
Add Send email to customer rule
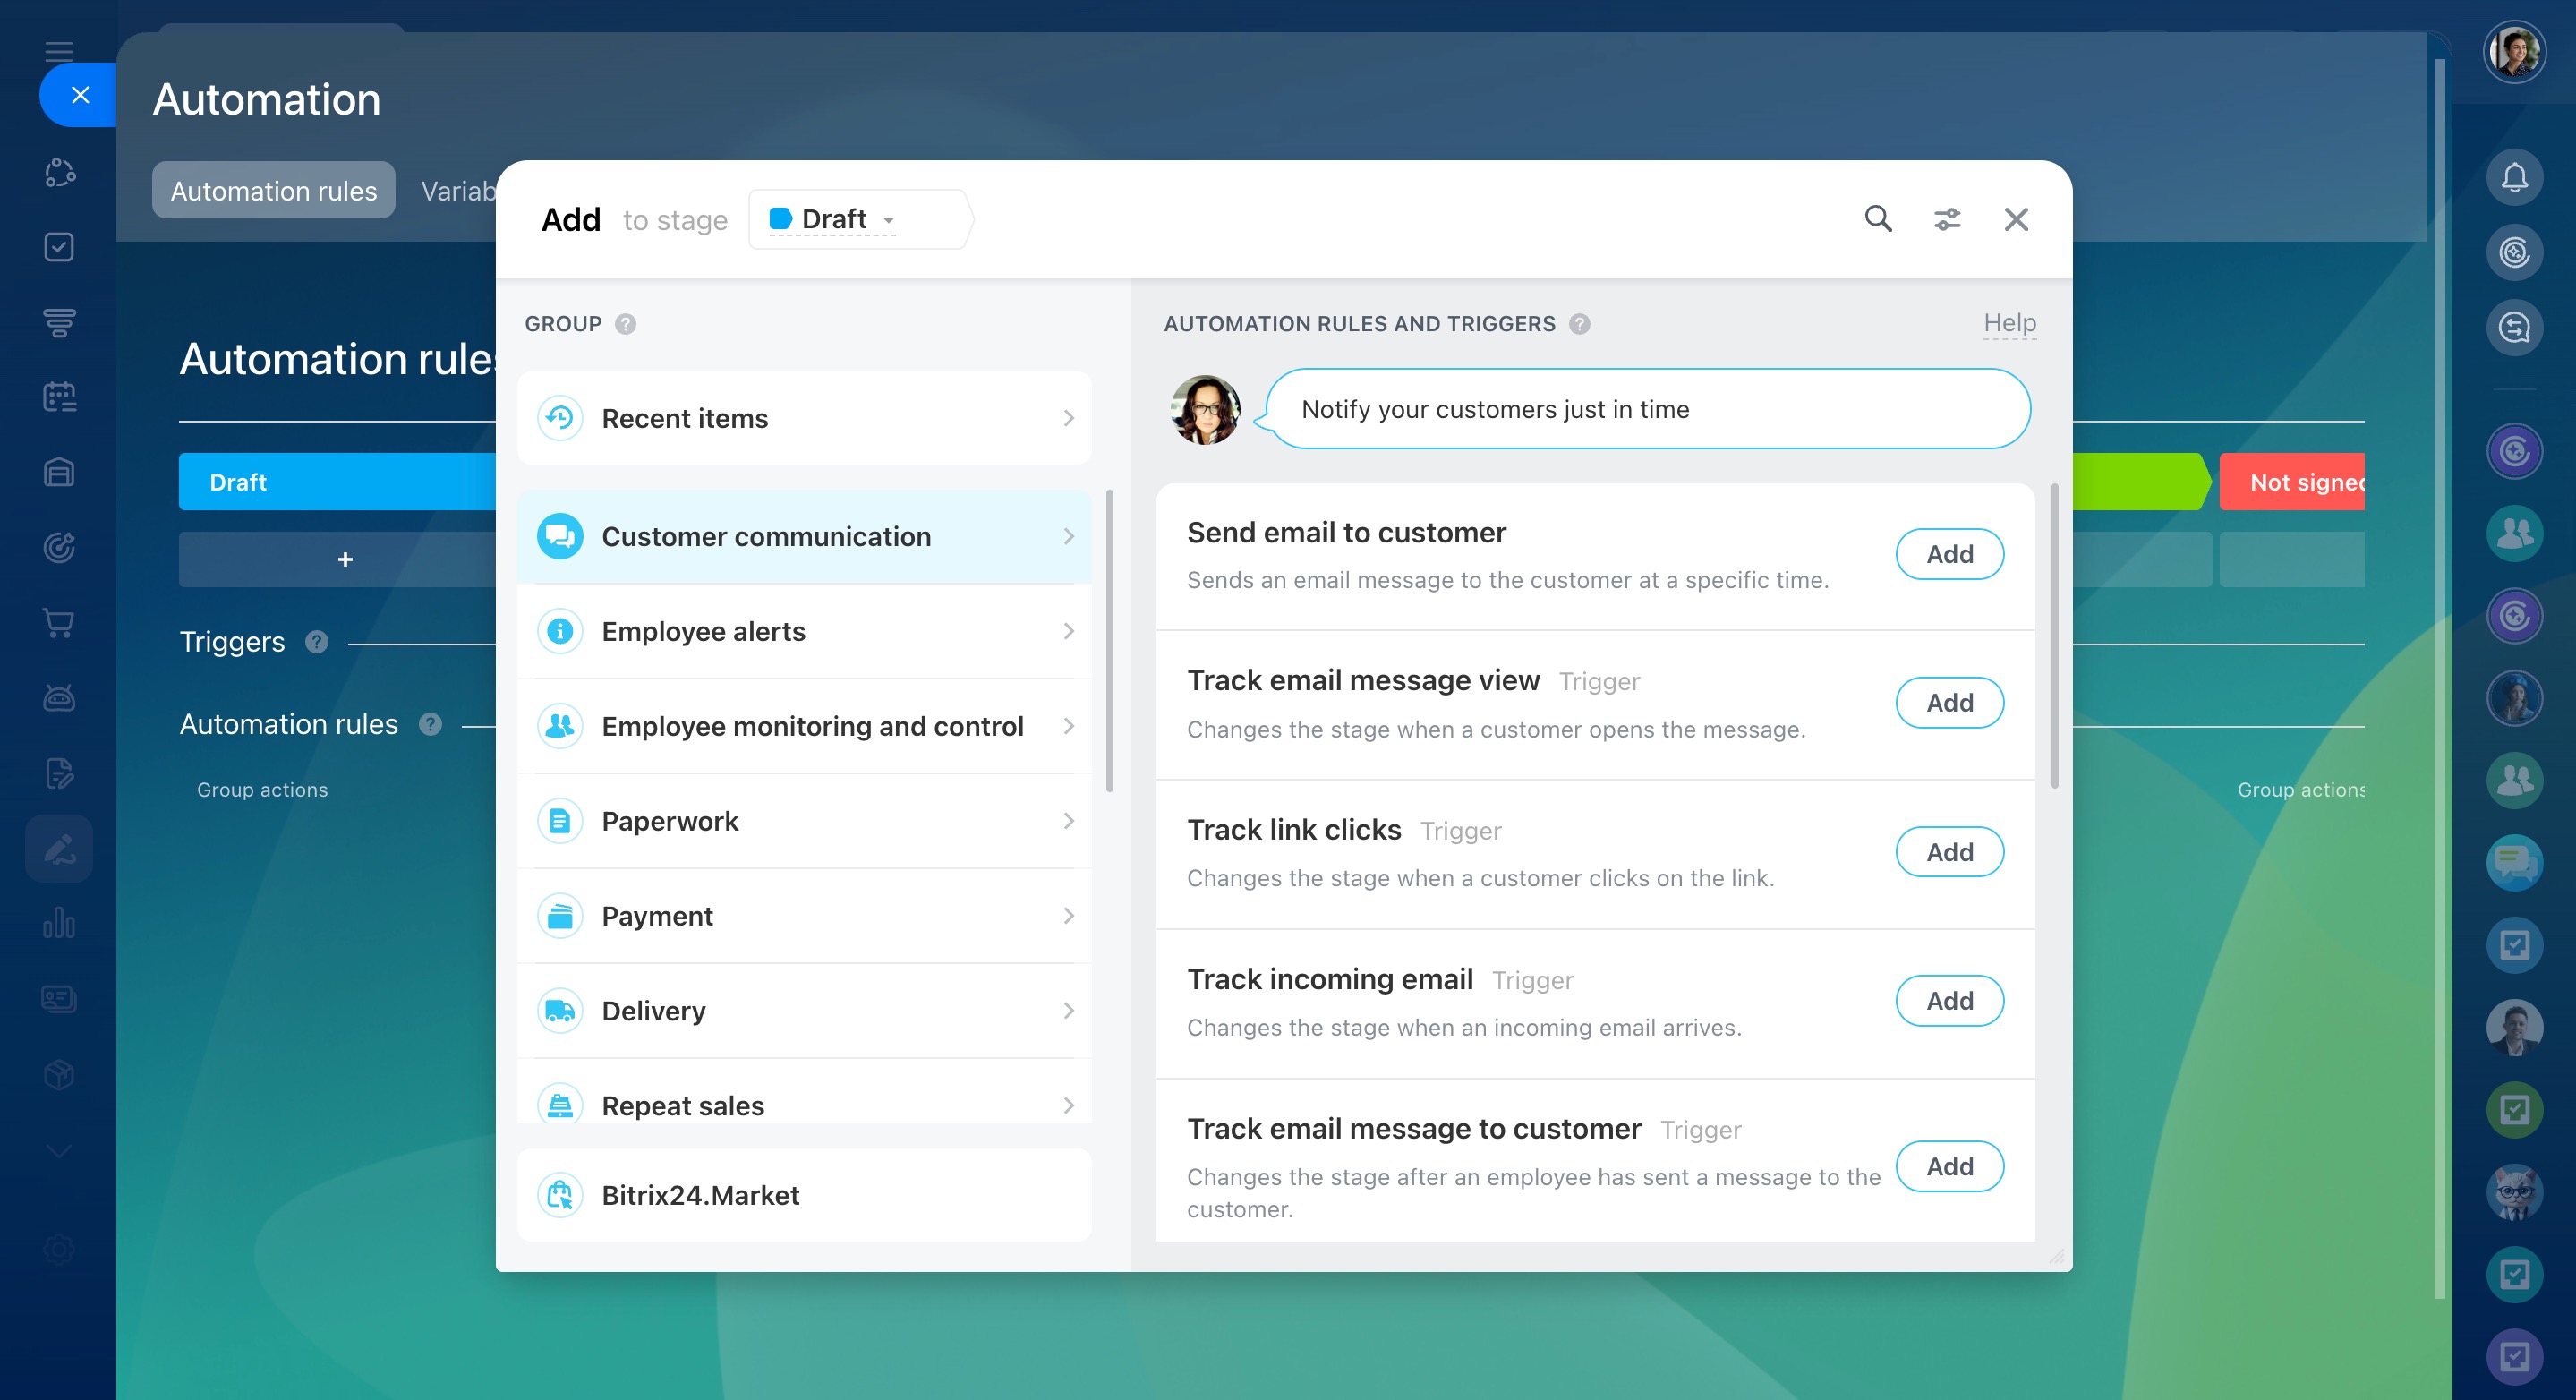[x=1949, y=554]
